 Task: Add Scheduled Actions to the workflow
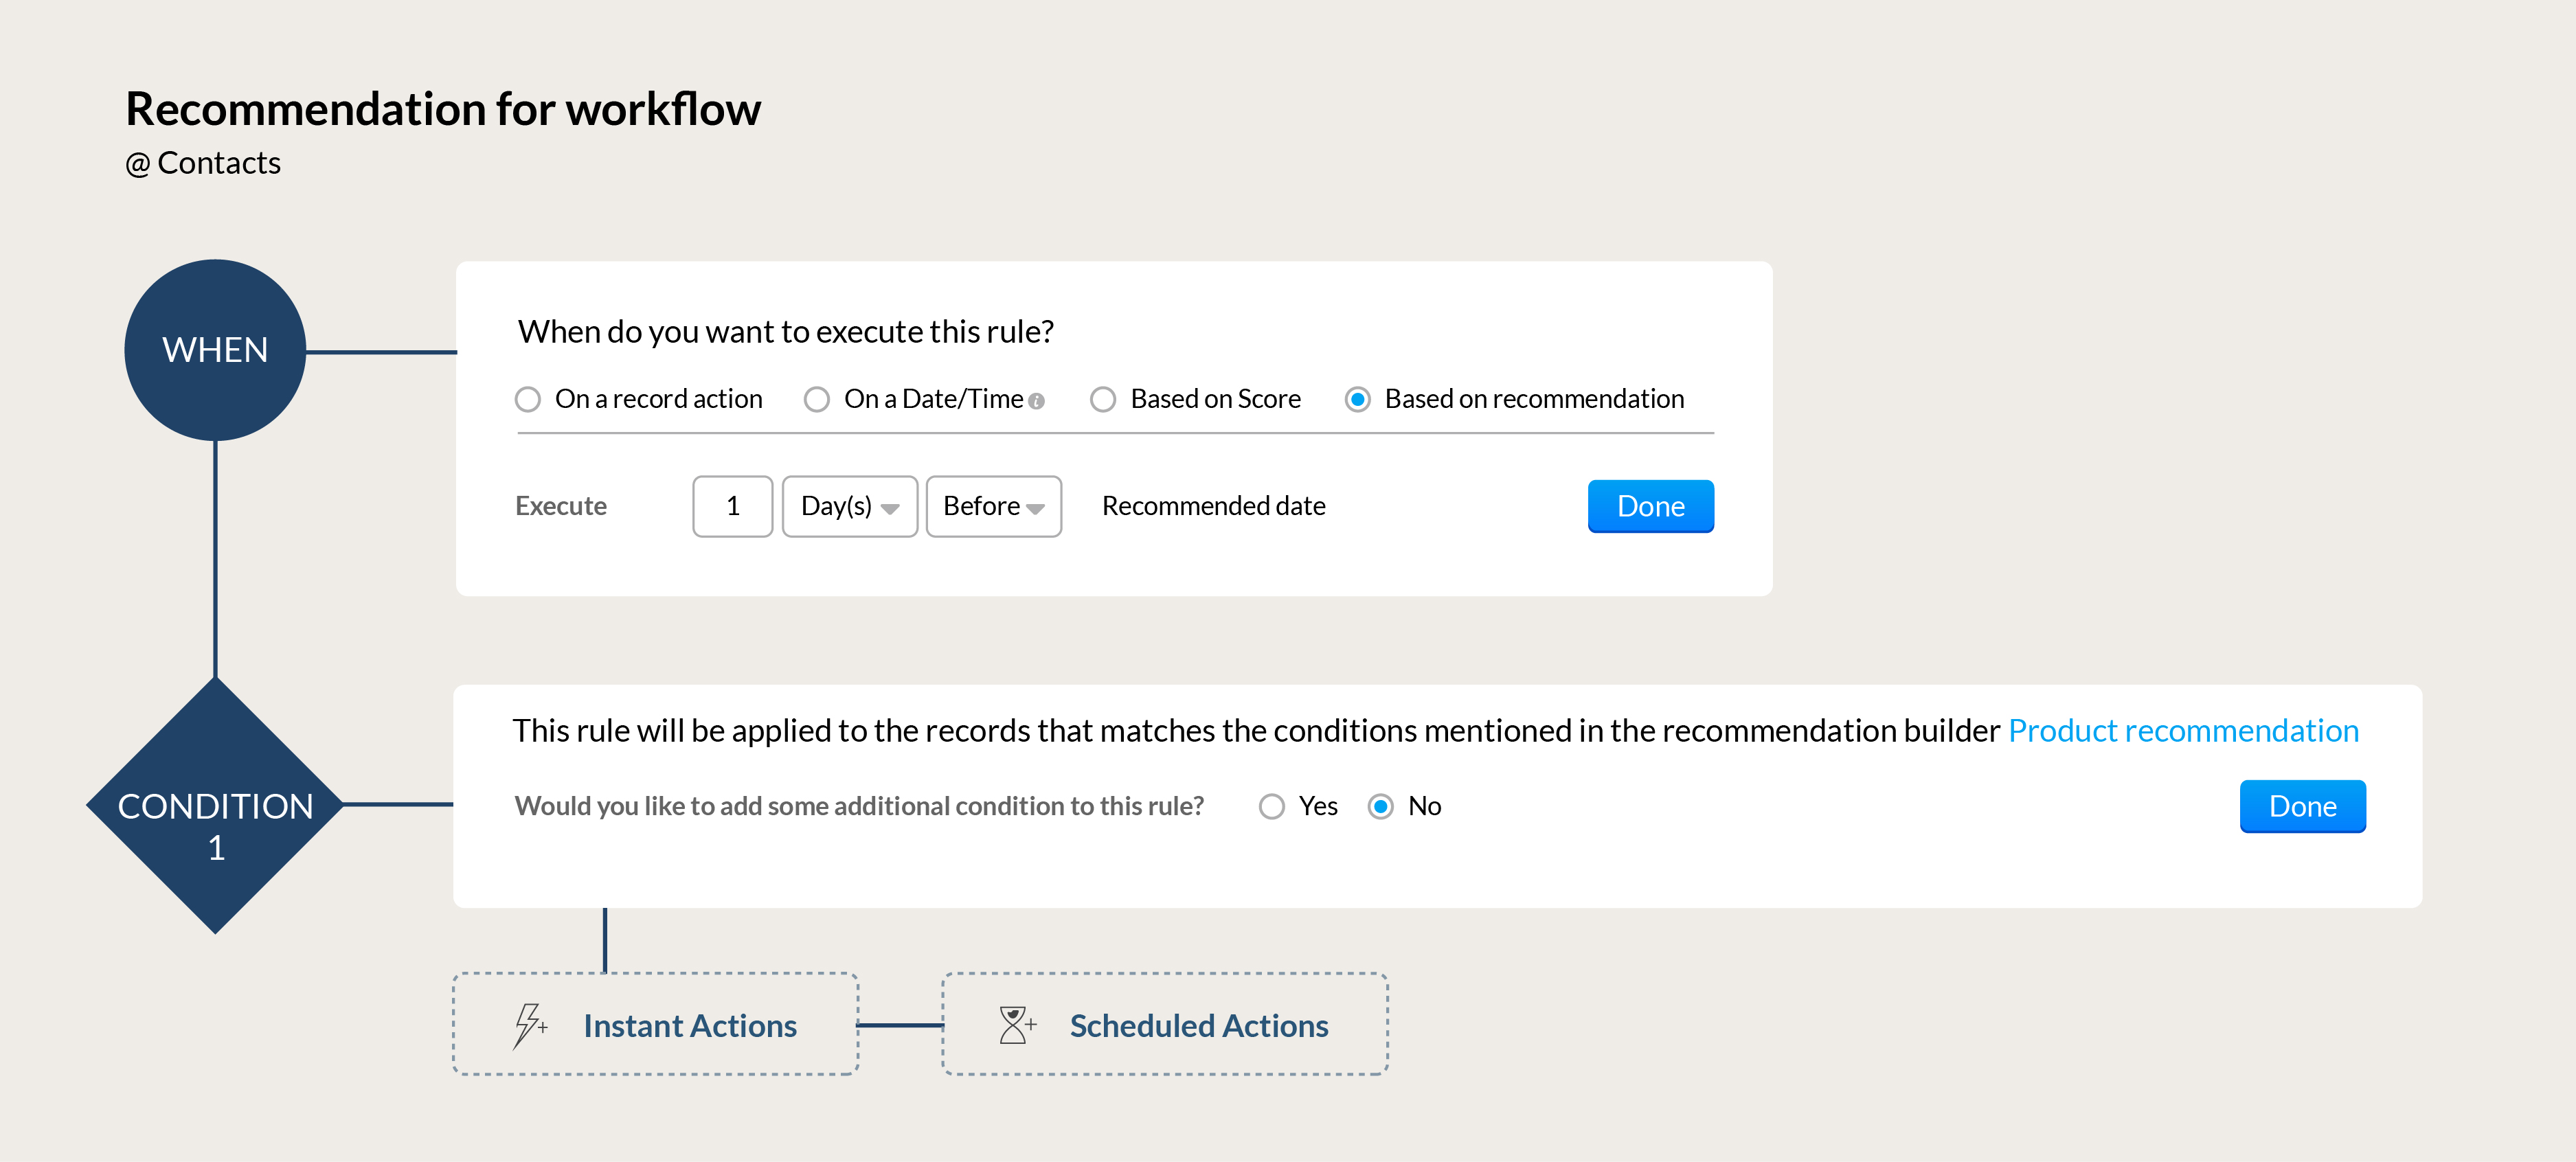click(1198, 1026)
